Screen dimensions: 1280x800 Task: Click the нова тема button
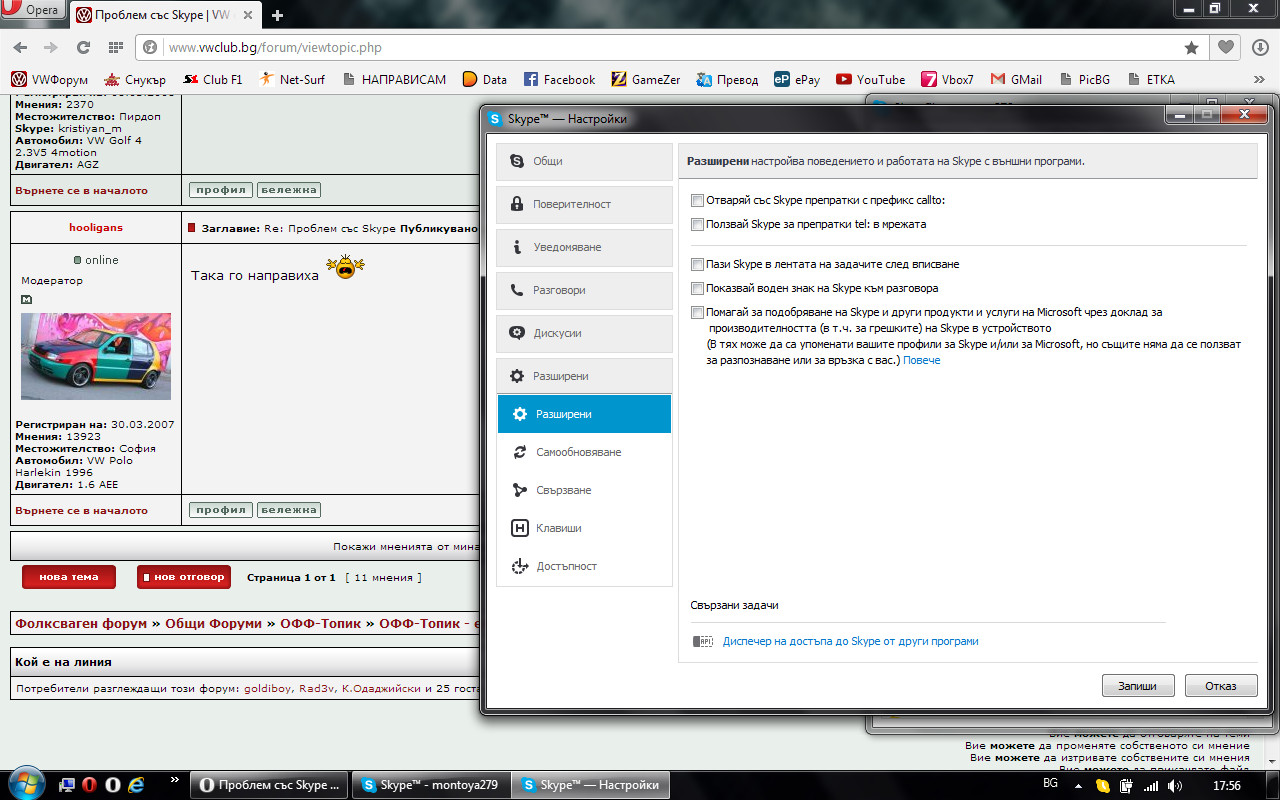tap(69, 577)
